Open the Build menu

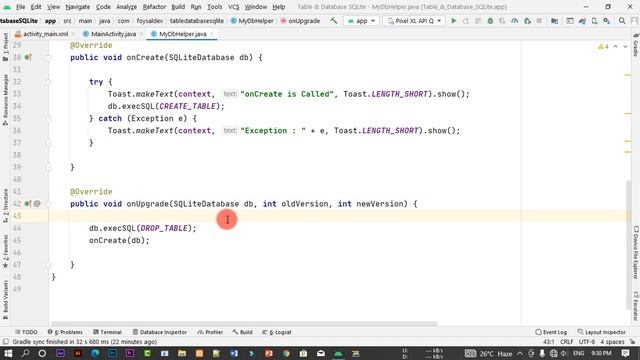pos(178,7)
